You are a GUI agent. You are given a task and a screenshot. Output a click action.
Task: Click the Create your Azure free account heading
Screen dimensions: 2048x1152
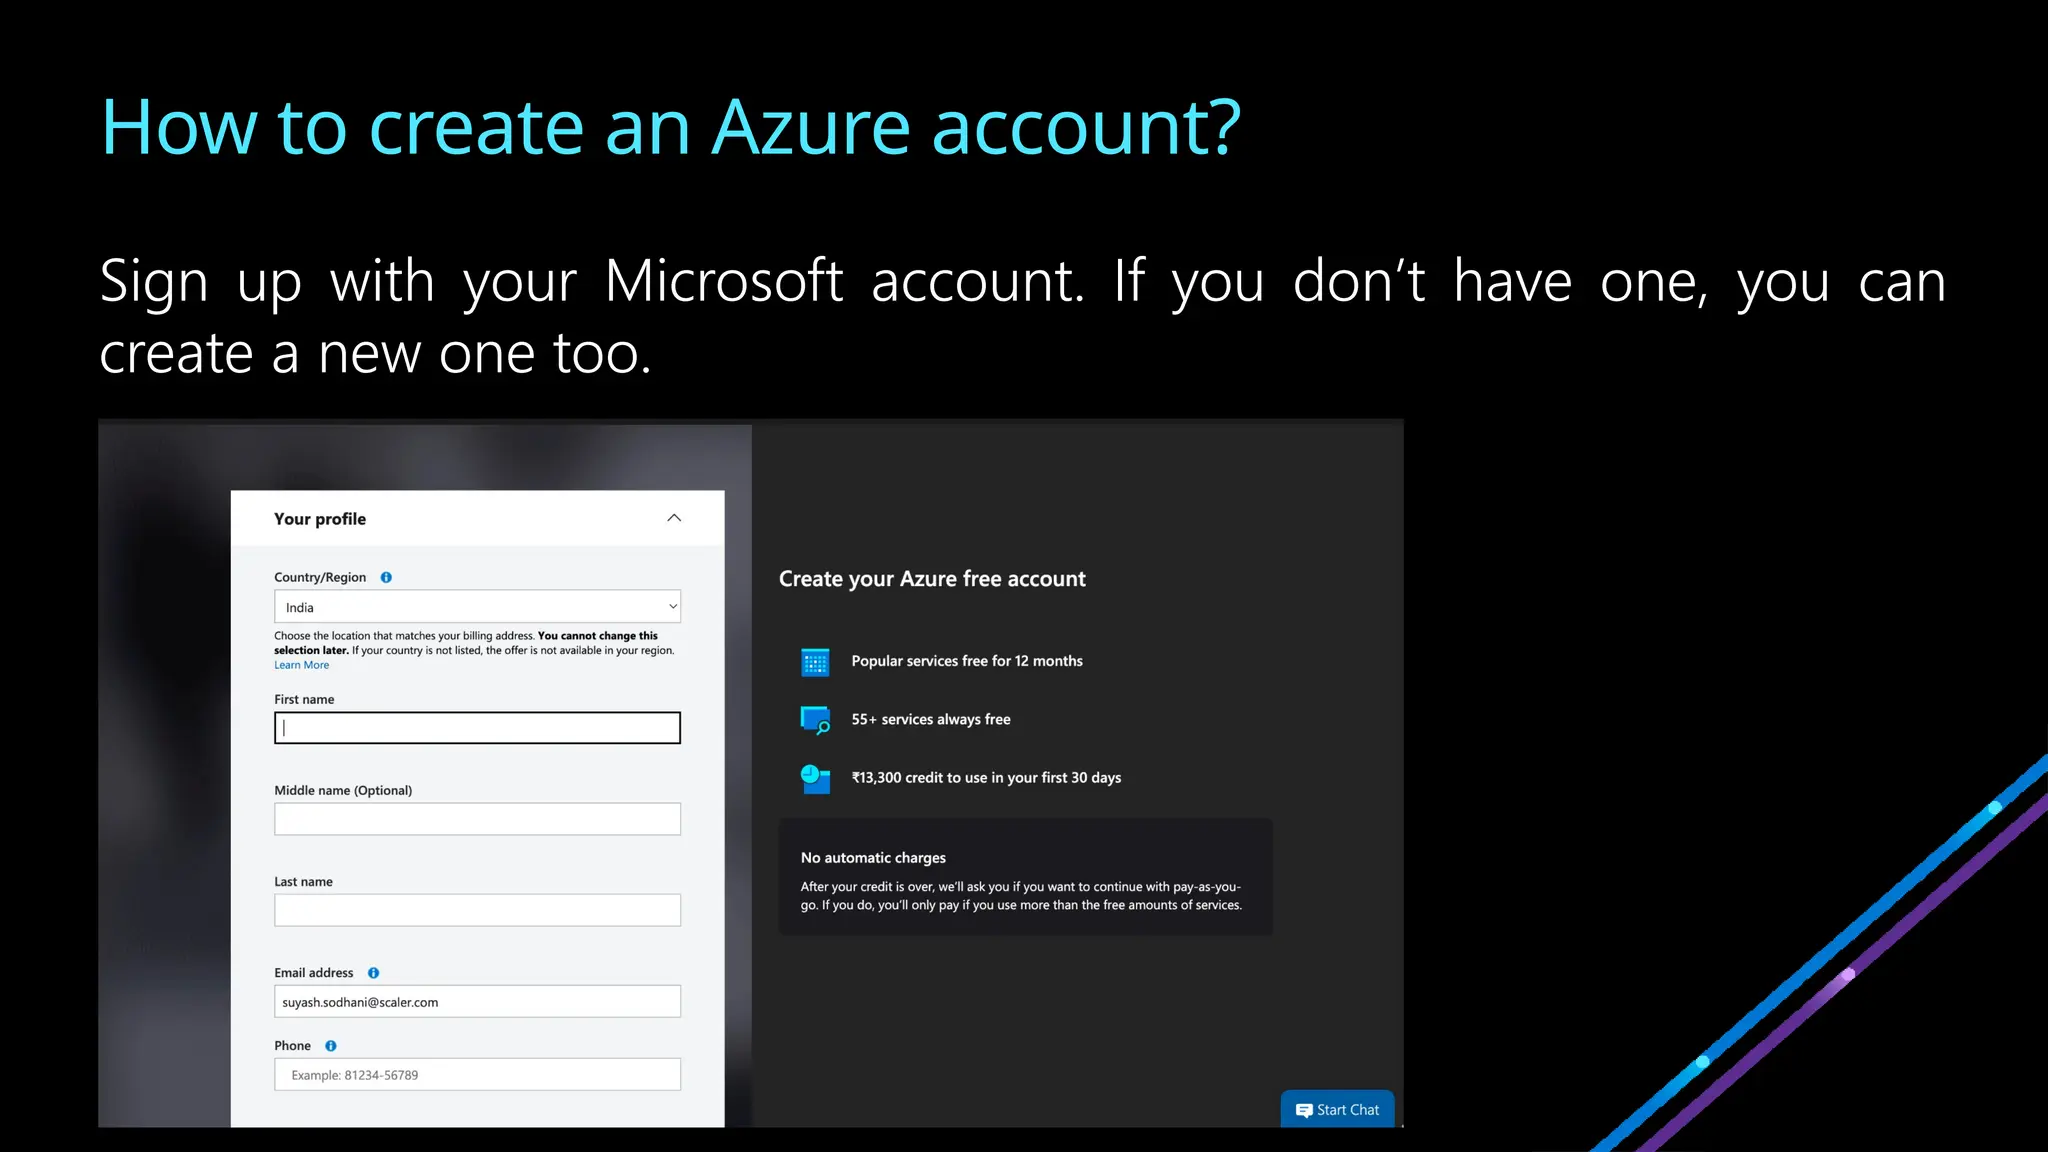(932, 579)
